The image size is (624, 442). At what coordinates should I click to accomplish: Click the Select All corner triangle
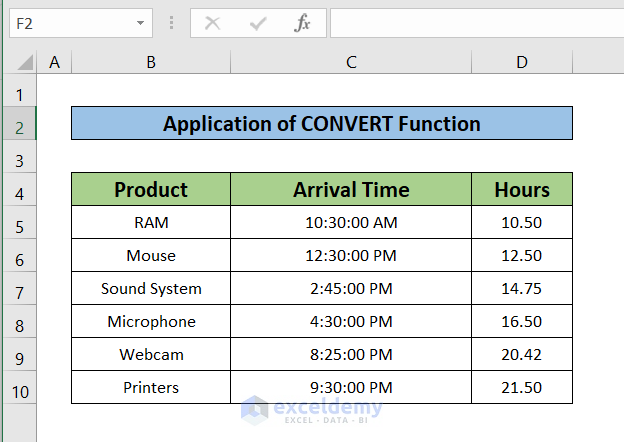25,62
